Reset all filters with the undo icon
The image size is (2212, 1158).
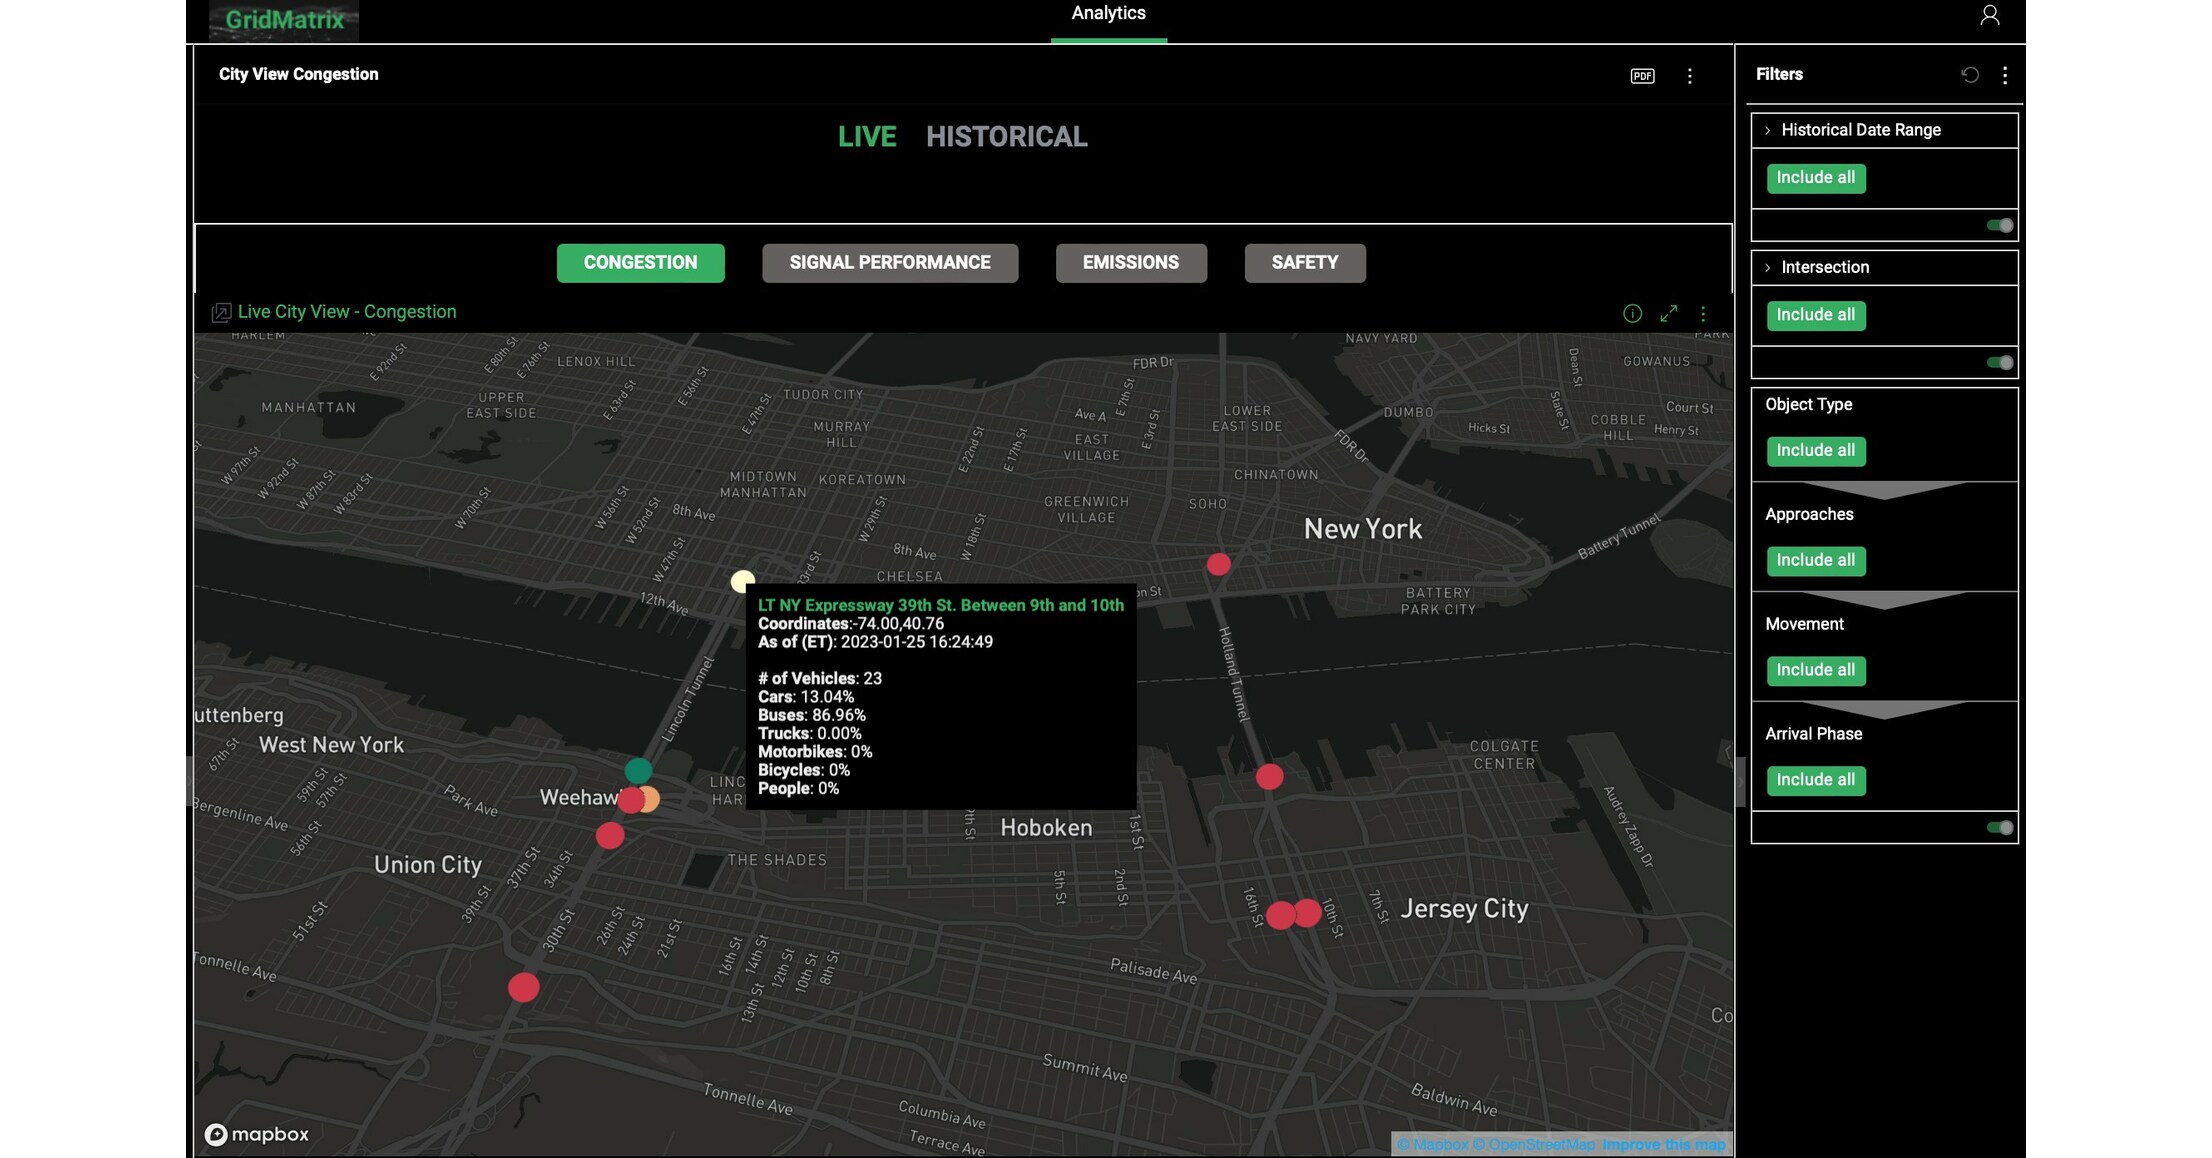(1969, 75)
